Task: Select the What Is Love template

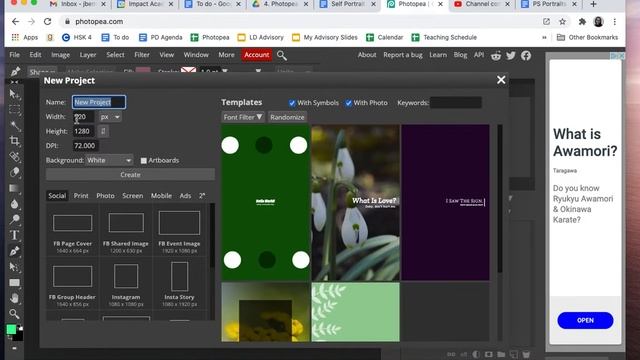Action: pyautogui.click(x=356, y=202)
